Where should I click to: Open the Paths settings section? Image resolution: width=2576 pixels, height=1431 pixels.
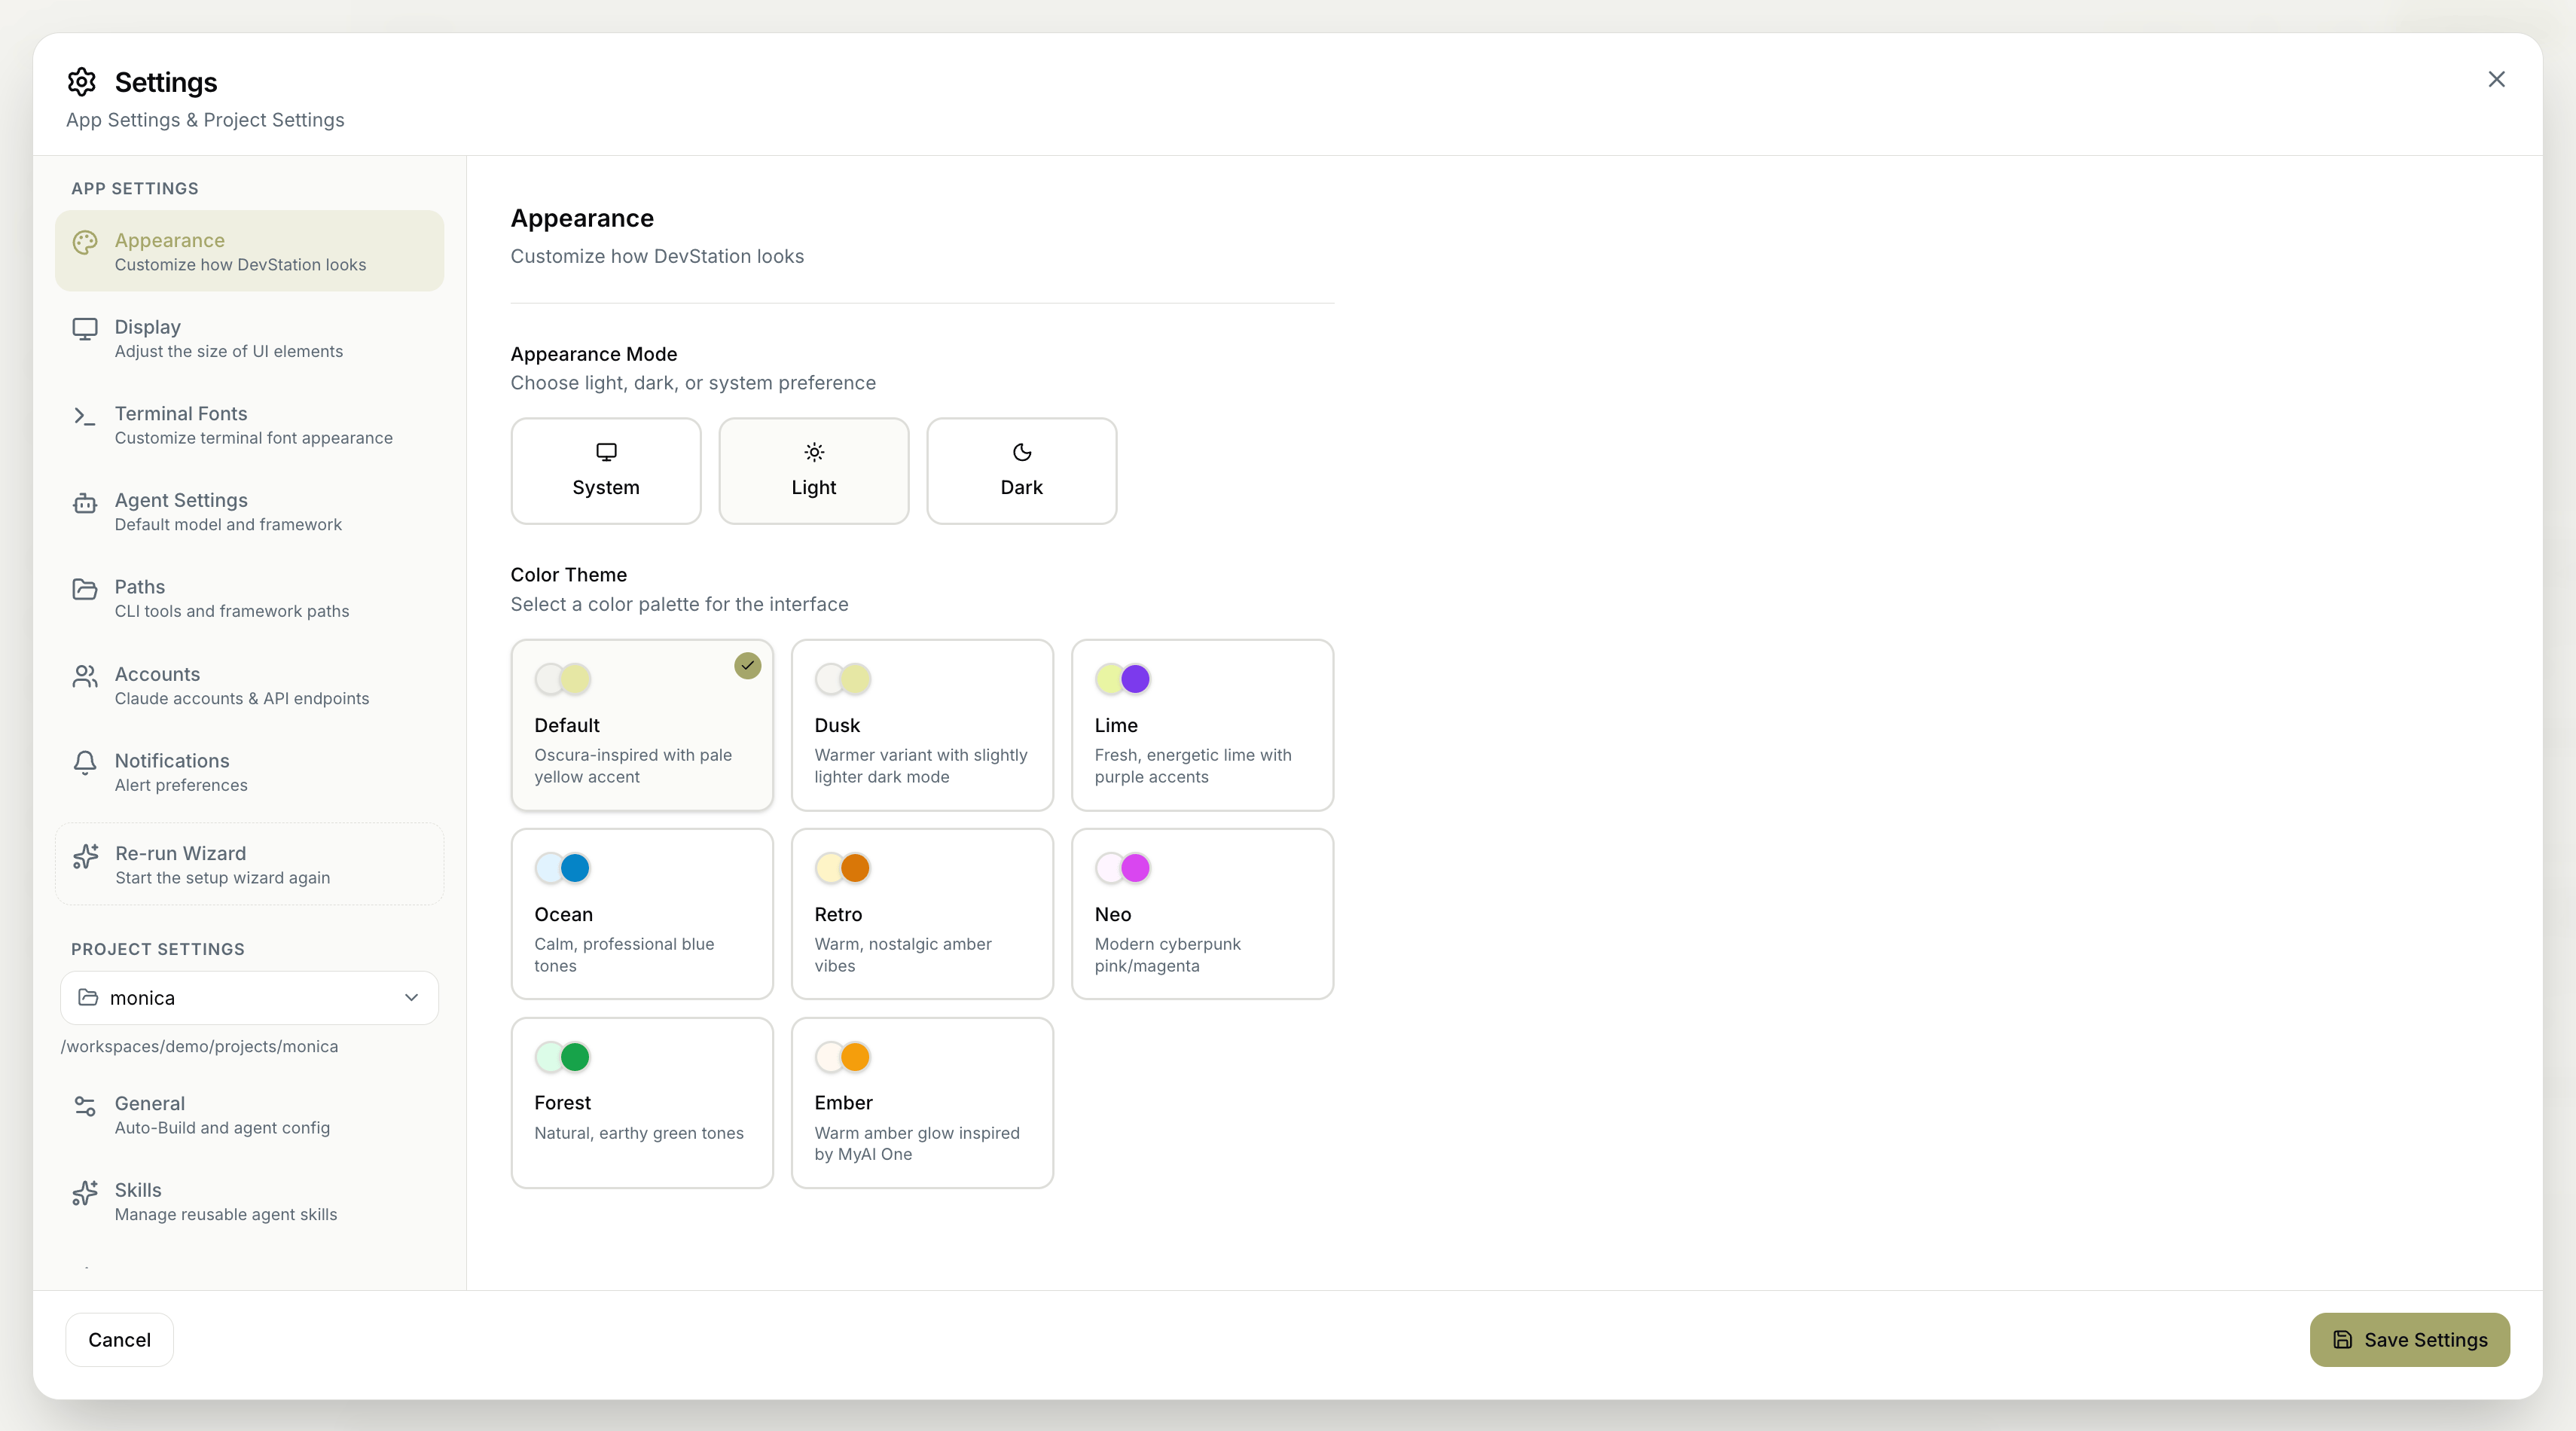coord(249,598)
